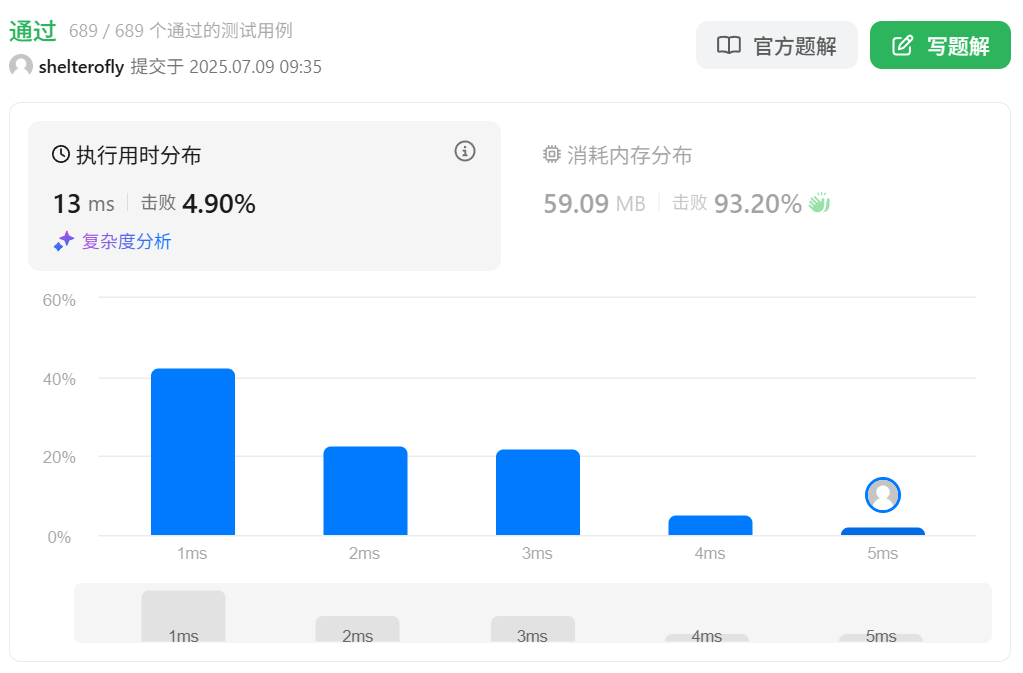Click the 5ms bar in the range slider

click(881, 638)
